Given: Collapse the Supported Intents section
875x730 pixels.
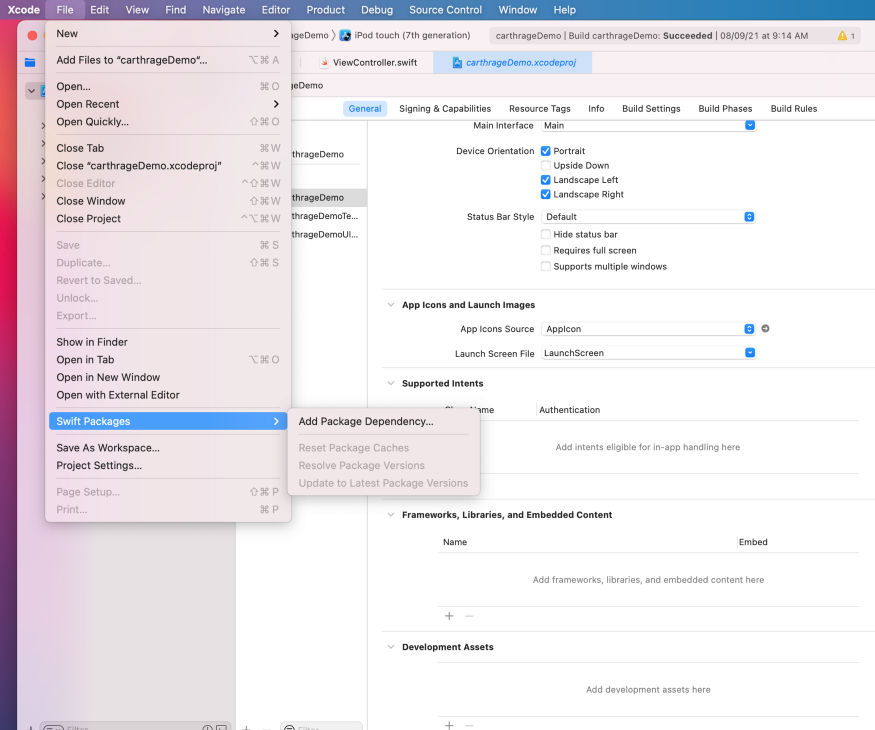Looking at the screenshot, I should [x=391, y=383].
